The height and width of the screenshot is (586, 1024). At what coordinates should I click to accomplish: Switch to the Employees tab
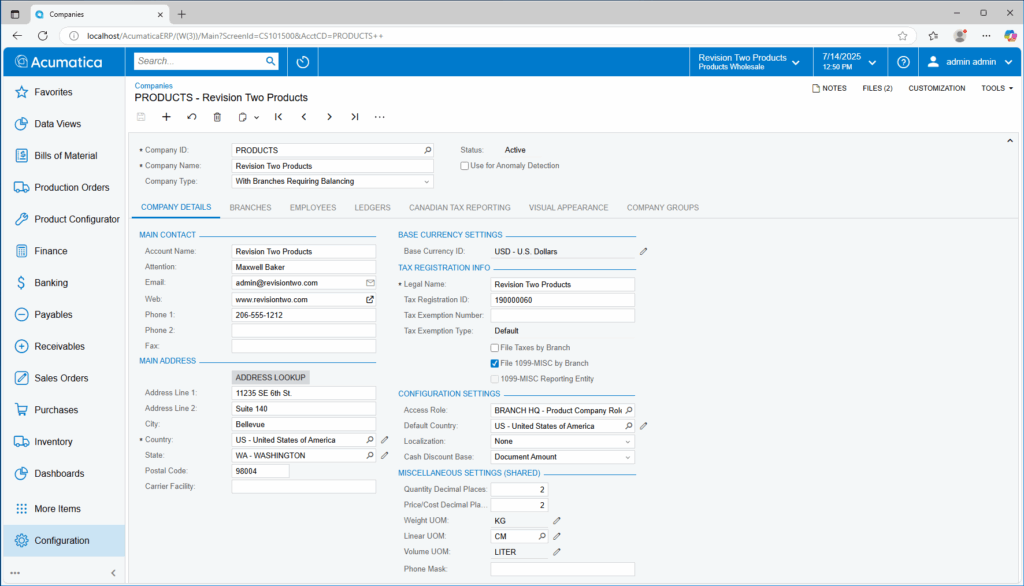pos(313,208)
